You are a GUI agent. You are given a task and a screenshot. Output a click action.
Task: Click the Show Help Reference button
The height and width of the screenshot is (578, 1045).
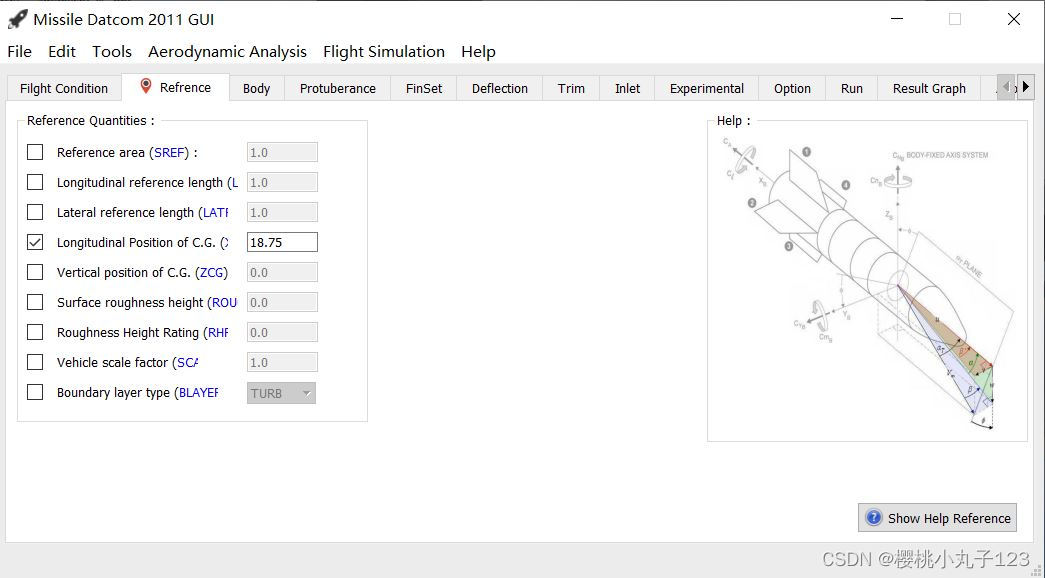point(937,518)
